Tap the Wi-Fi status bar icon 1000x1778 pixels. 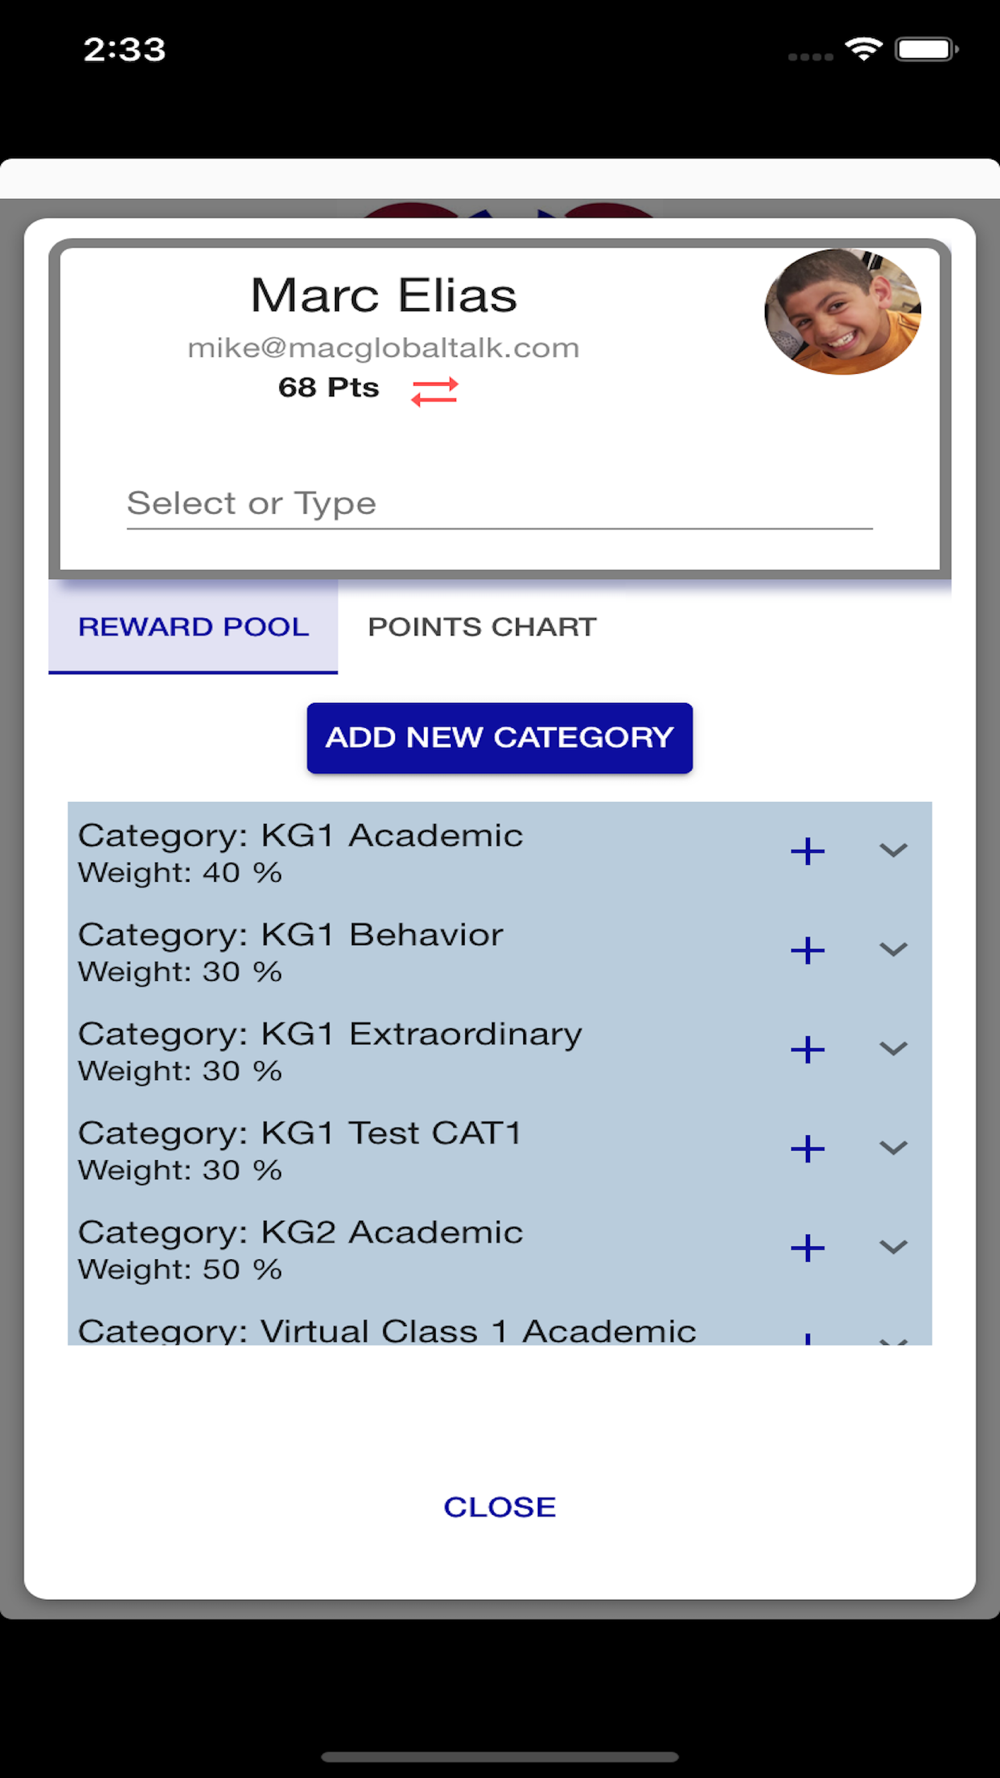(x=863, y=49)
